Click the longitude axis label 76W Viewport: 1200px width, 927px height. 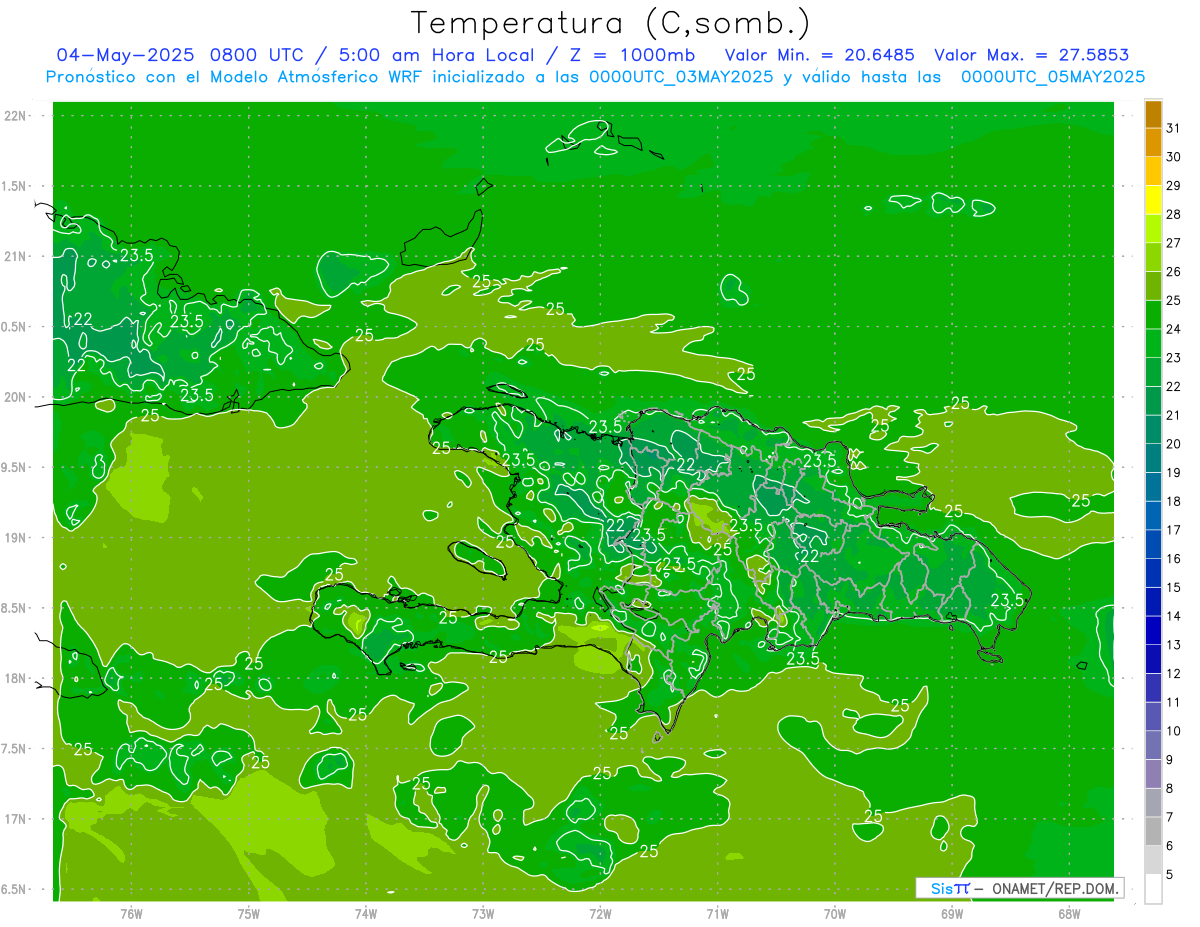(131, 913)
